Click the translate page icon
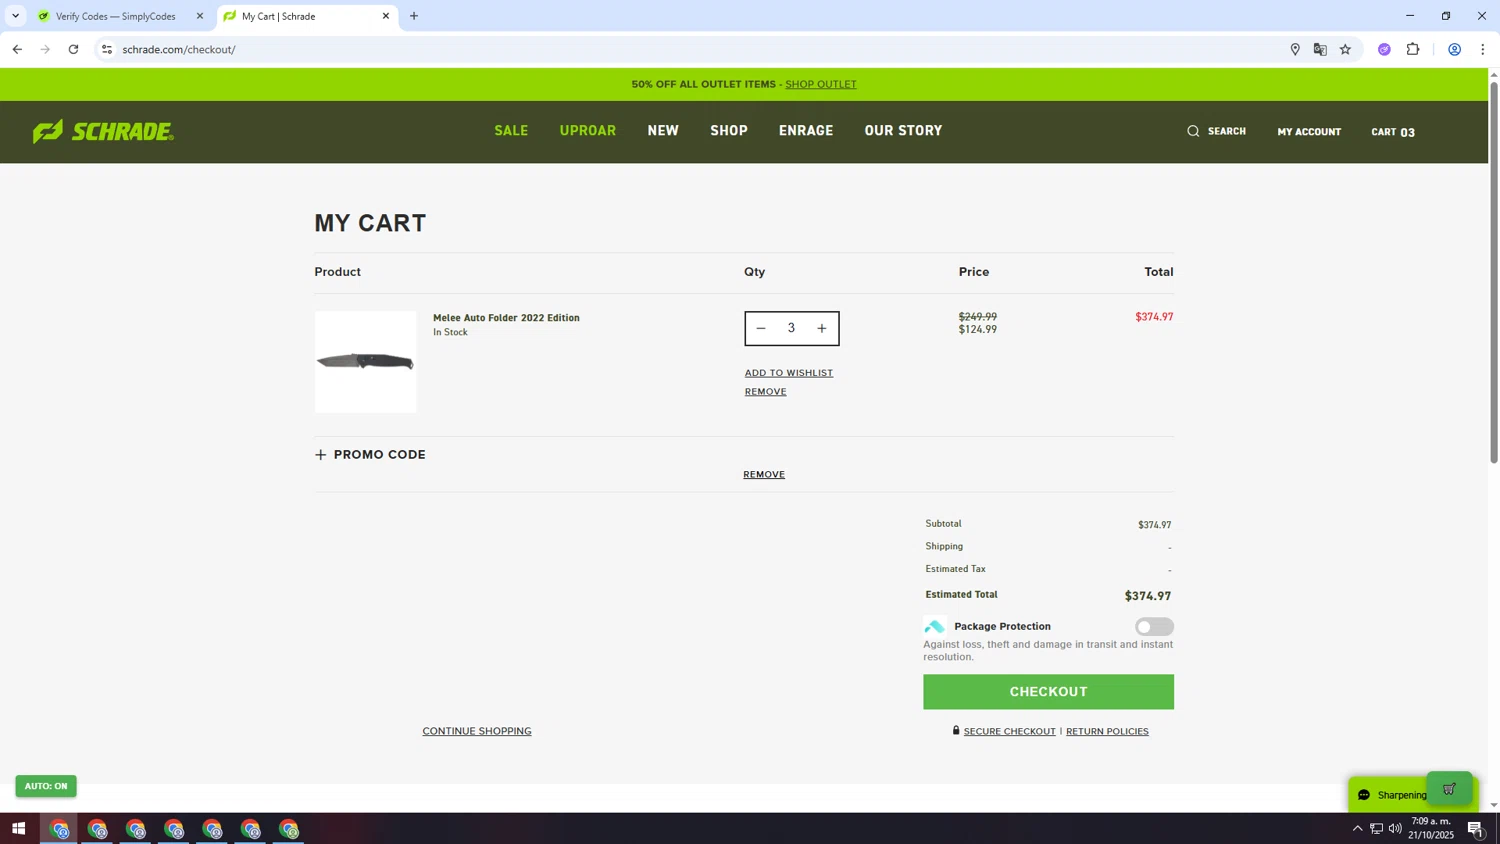Screen dimensions: 1500x844 1320,49
